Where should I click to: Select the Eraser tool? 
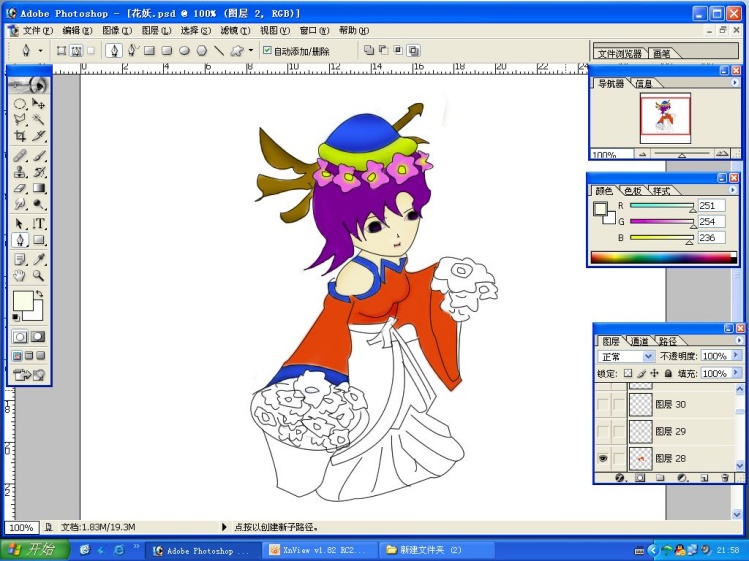(20, 188)
